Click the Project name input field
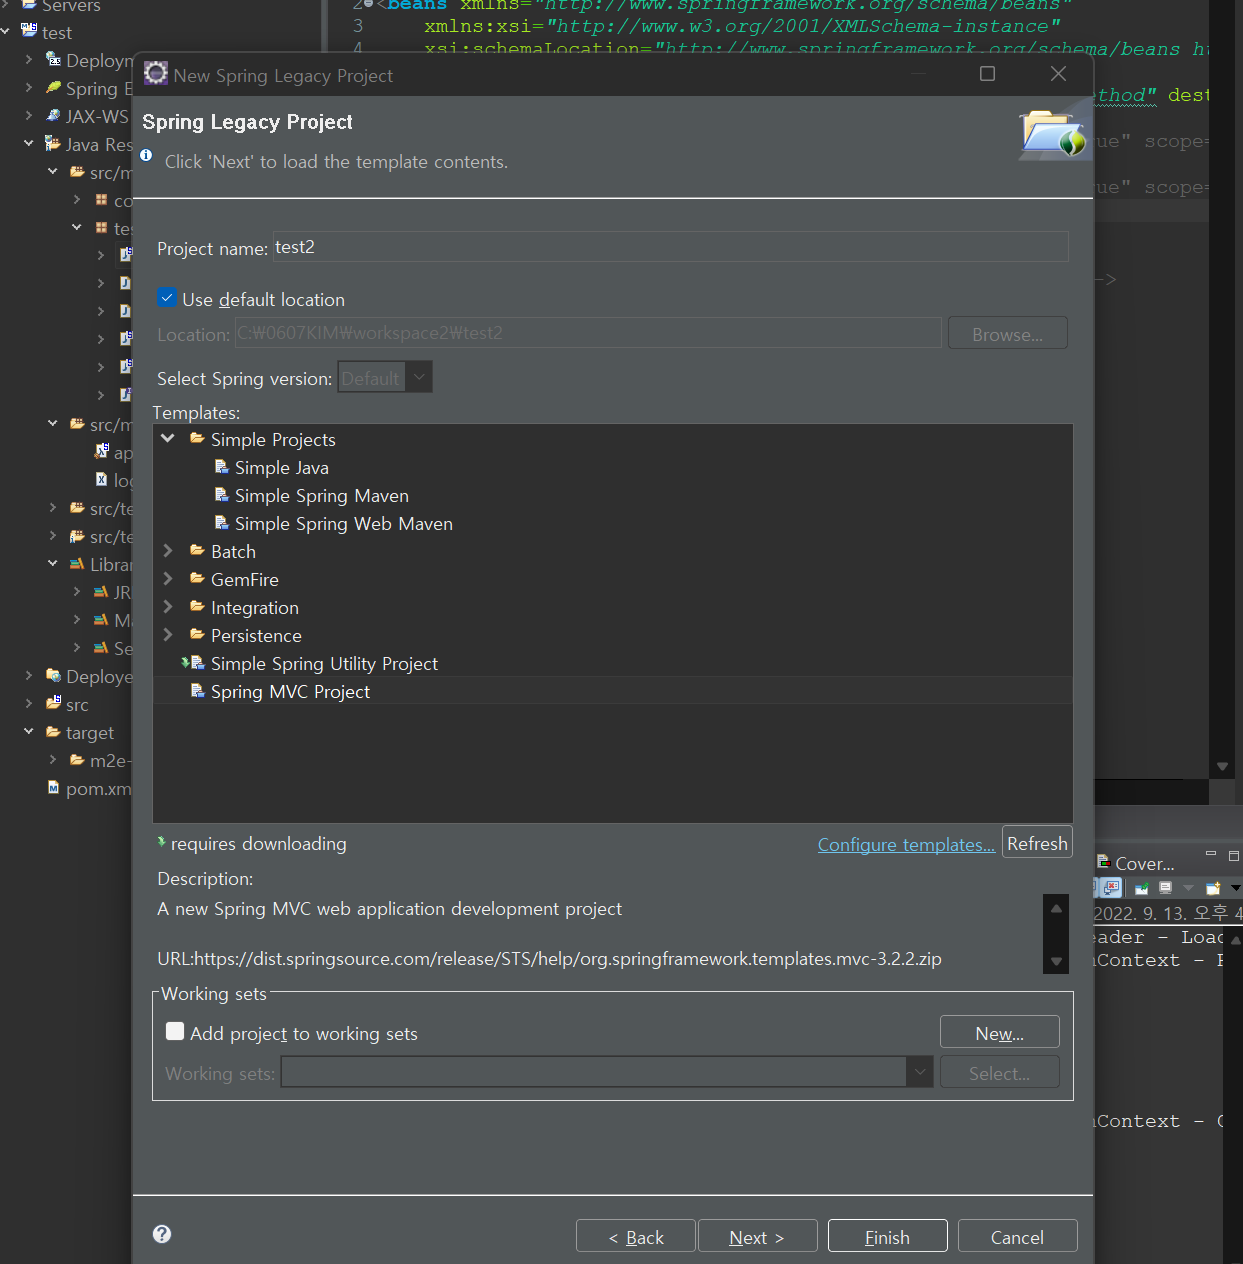The image size is (1243, 1264). point(670,247)
